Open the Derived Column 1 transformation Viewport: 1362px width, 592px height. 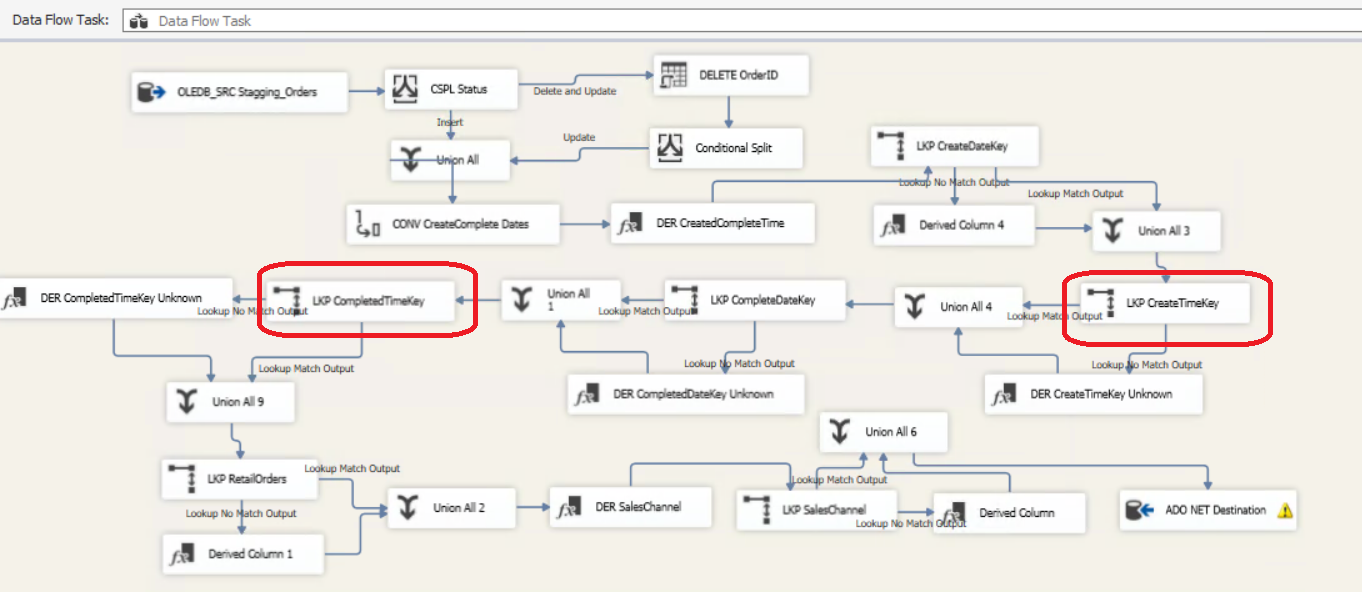tap(242, 553)
